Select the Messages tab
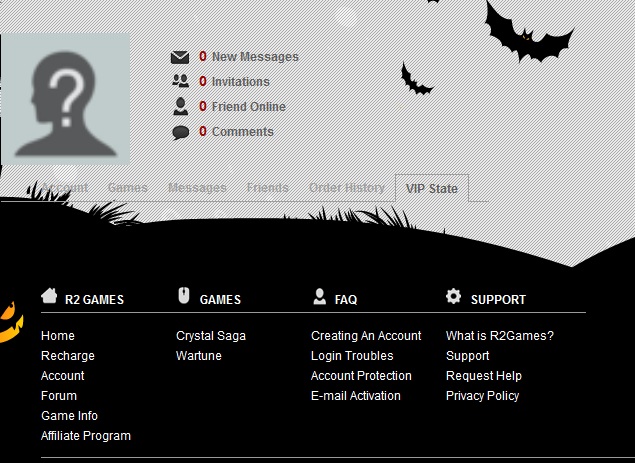This screenshot has width=635, height=463. (x=197, y=187)
